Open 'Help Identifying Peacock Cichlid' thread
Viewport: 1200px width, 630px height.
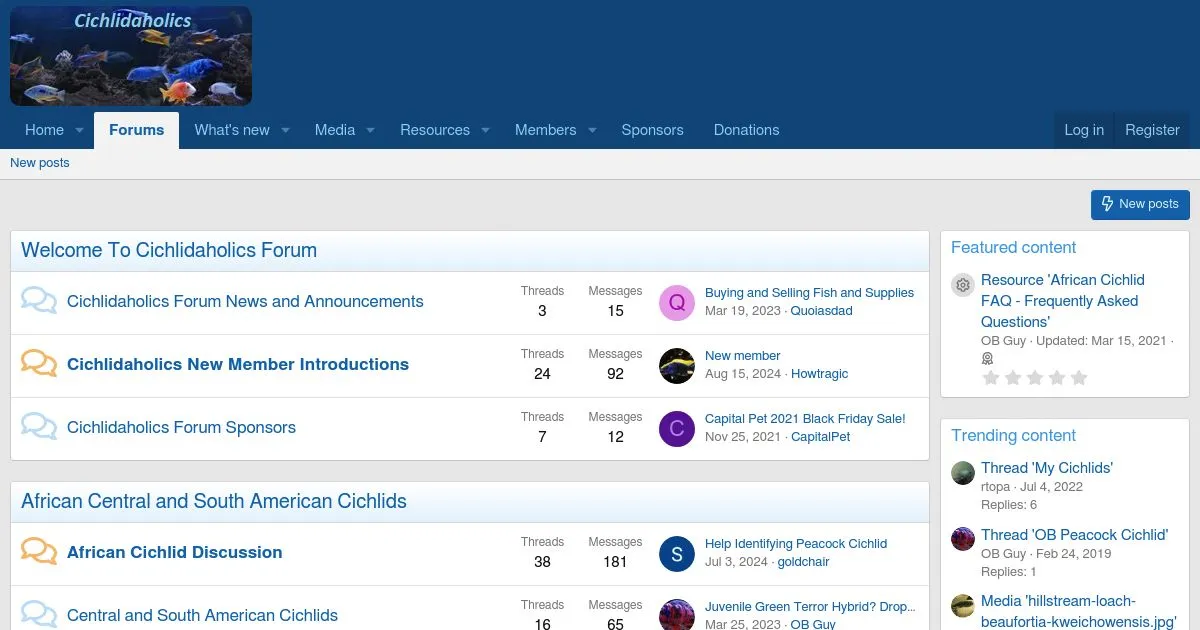tap(795, 544)
